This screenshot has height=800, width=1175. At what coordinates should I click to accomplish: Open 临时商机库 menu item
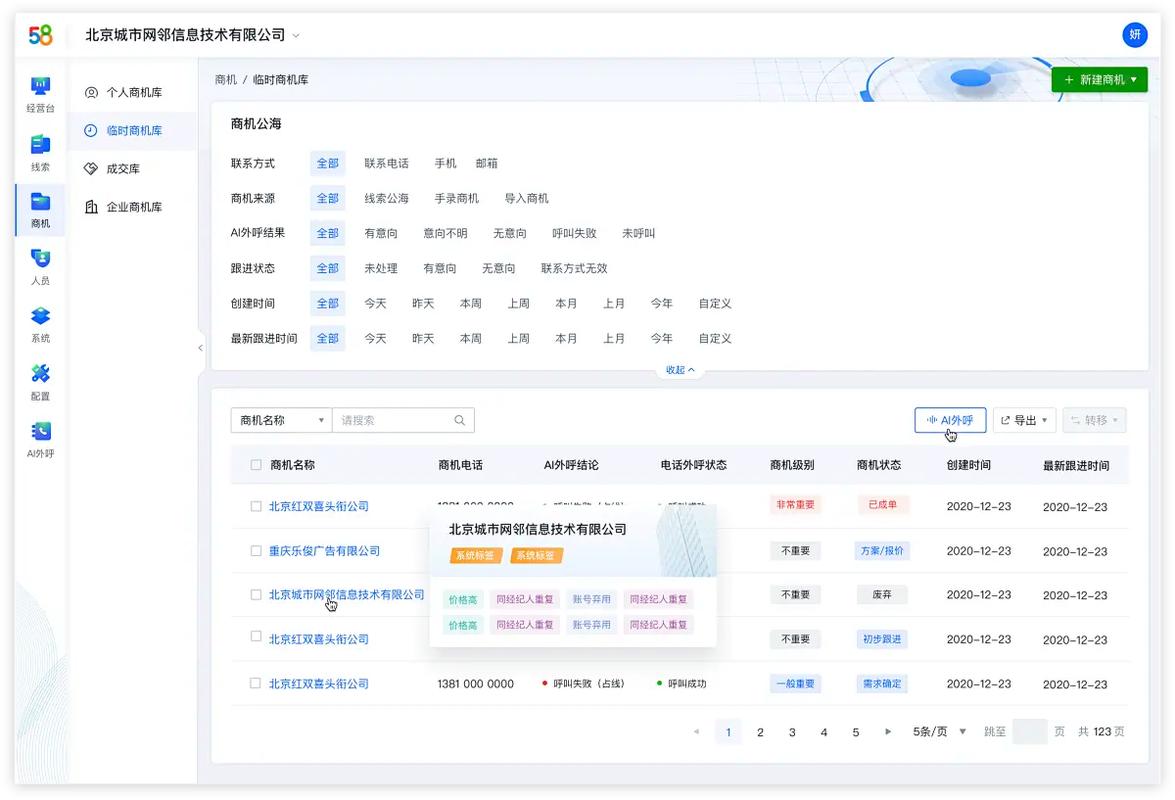point(132,130)
